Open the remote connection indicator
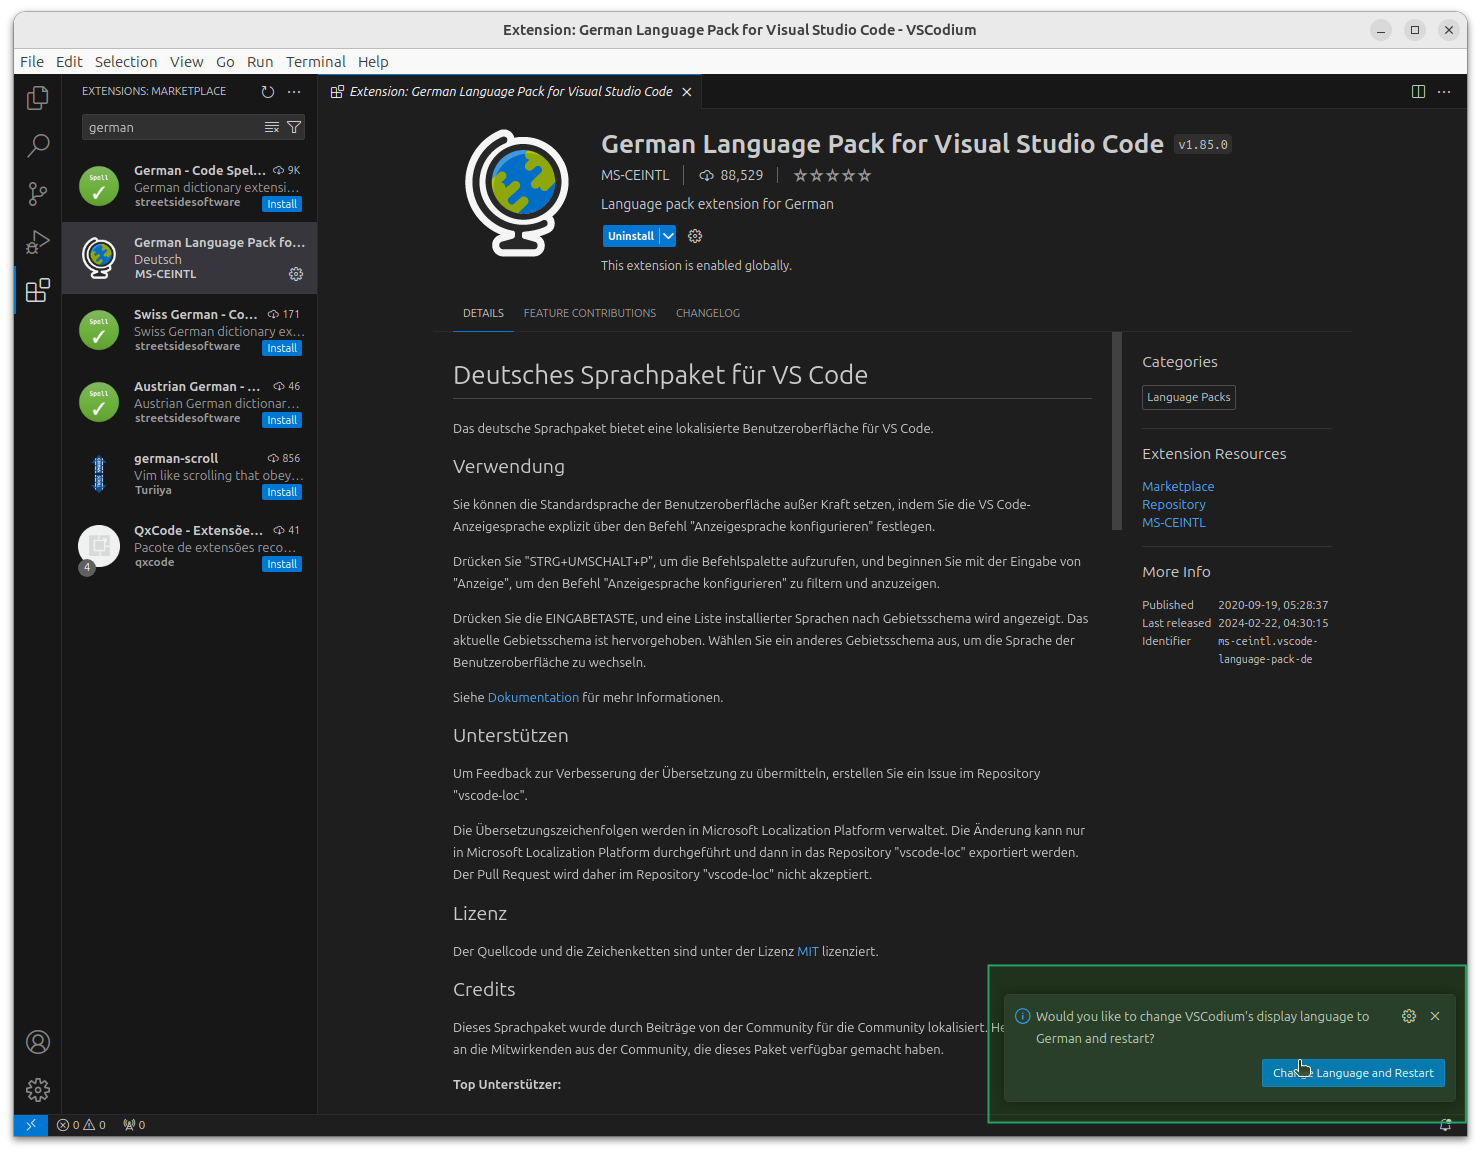Image resolution: width=1481 pixels, height=1153 pixels. pos(30,1124)
